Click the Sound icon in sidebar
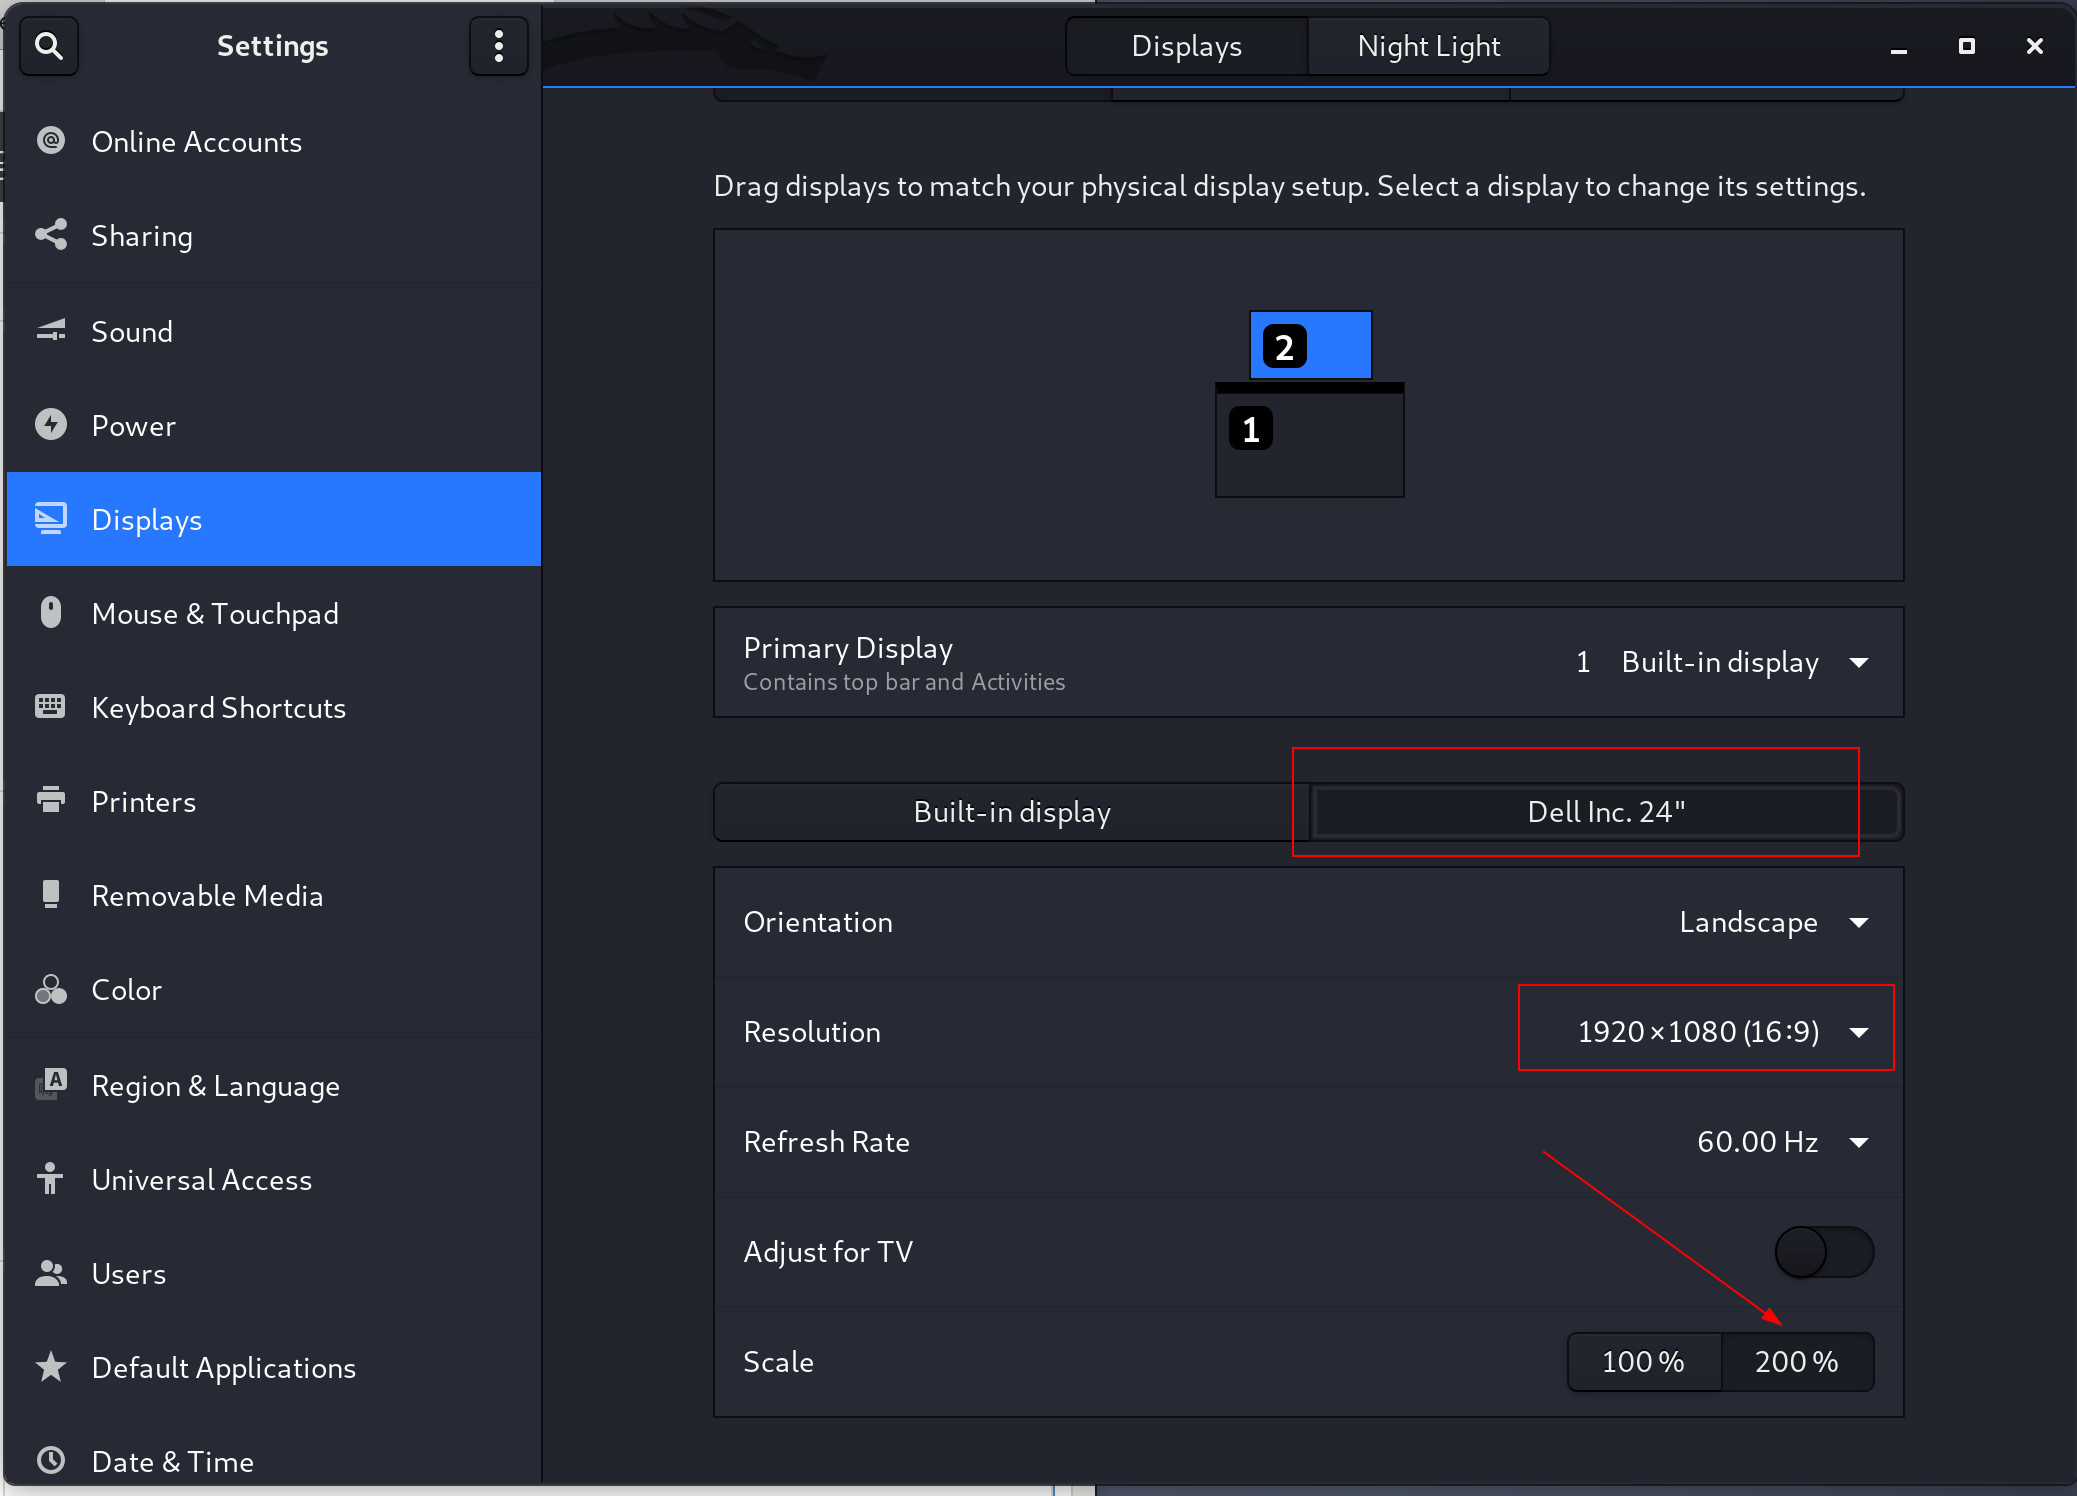This screenshot has height=1496, width=2077. click(51, 331)
